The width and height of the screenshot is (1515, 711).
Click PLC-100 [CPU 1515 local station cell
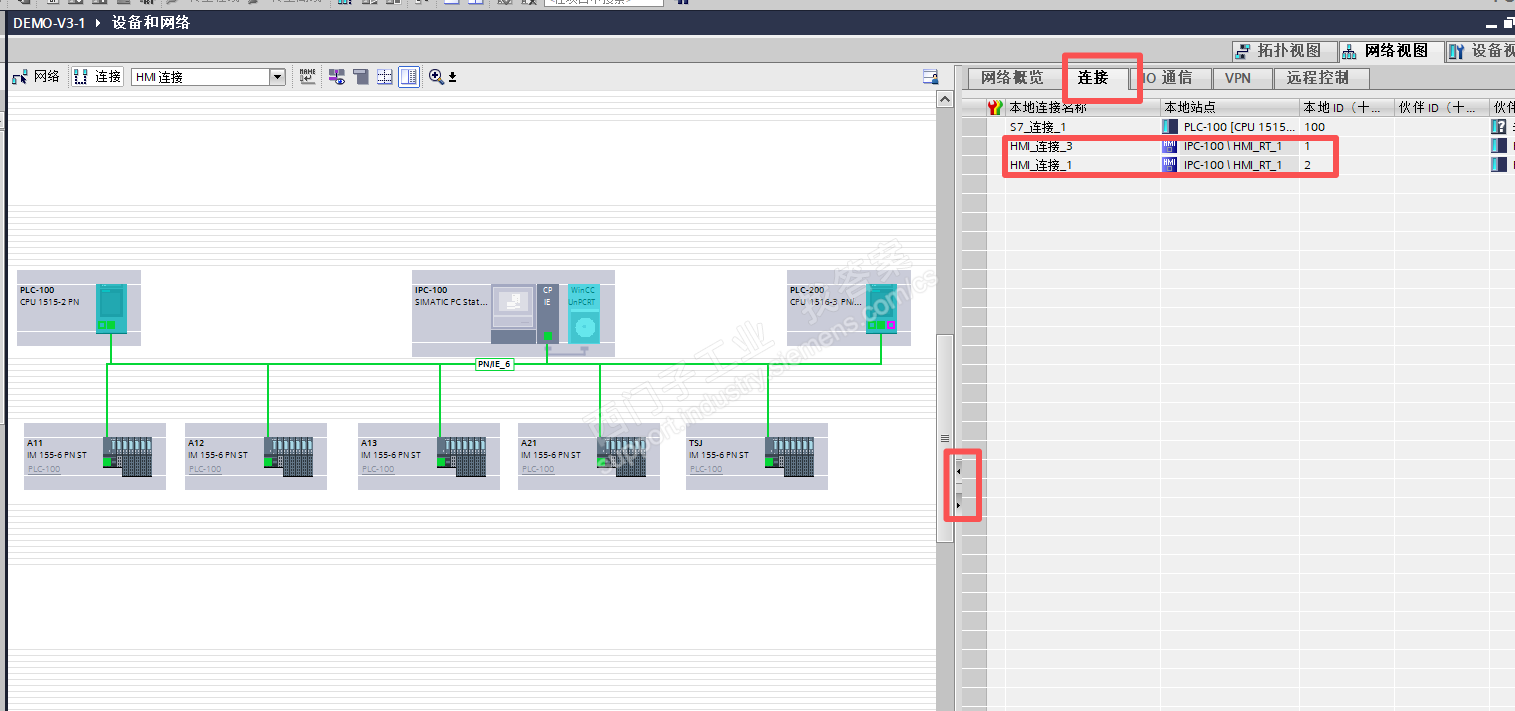coord(1229,127)
